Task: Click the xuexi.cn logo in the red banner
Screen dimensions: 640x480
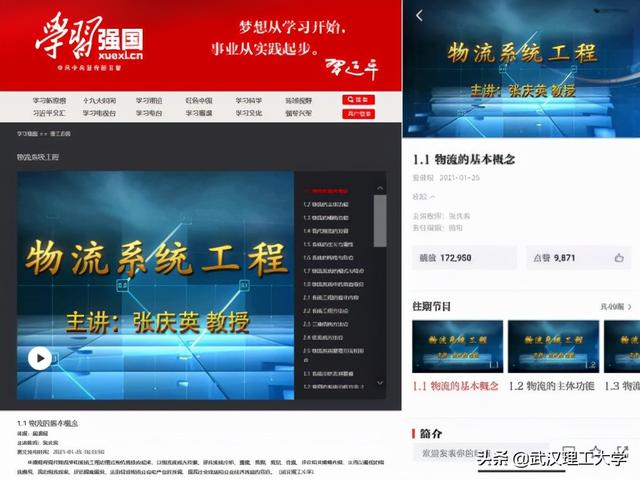Action: pyautogui.click(x=90, y=43)
